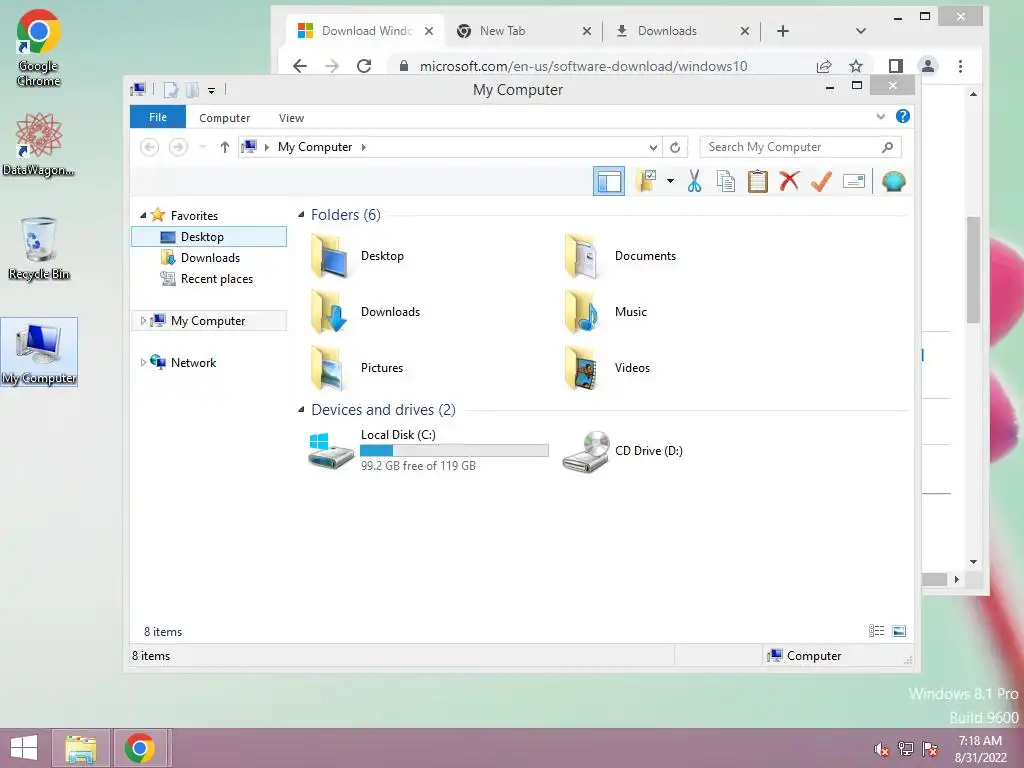This screenshot has width=1024, height=768.
Task: Go back in Explorer navigation
Action: 150,147
